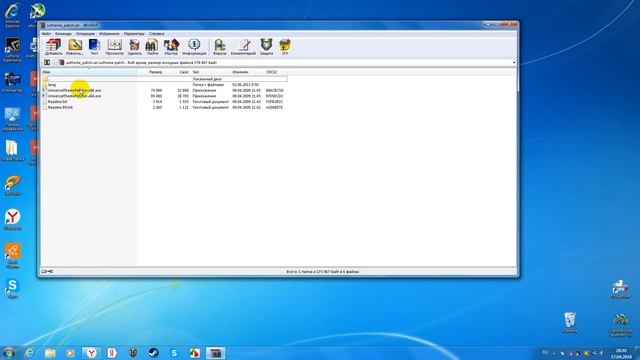640x360 pixels.
Task: Click the Delete (Удалить) toolbar icon
Action: pos(134,47)
